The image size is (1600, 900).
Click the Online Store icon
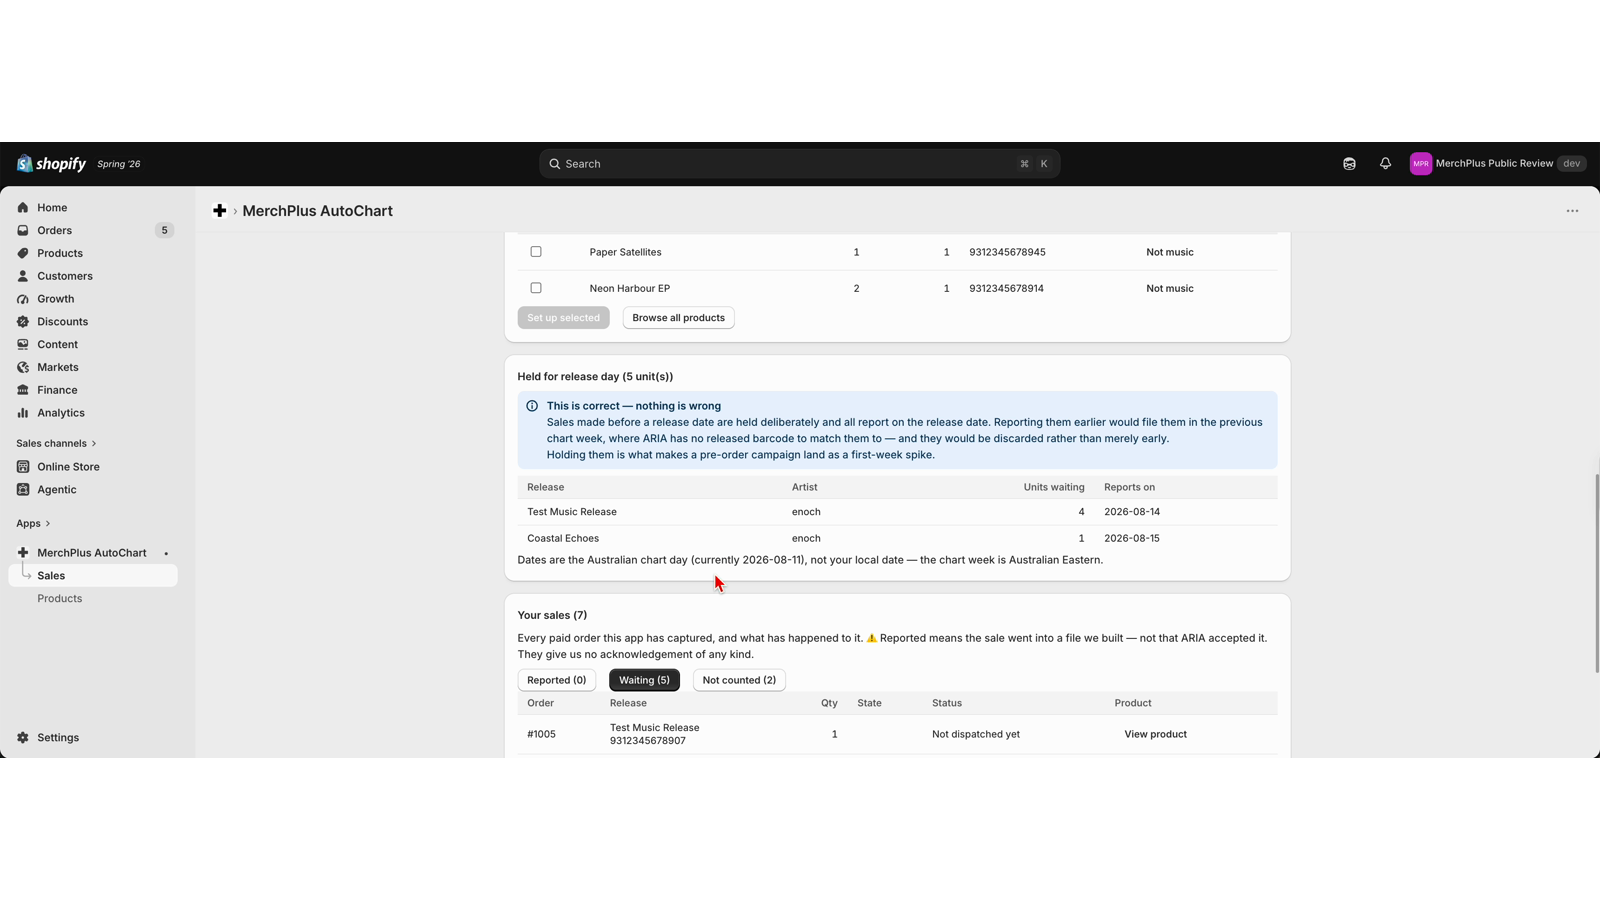pyautogui.click(x=23, y=467)
